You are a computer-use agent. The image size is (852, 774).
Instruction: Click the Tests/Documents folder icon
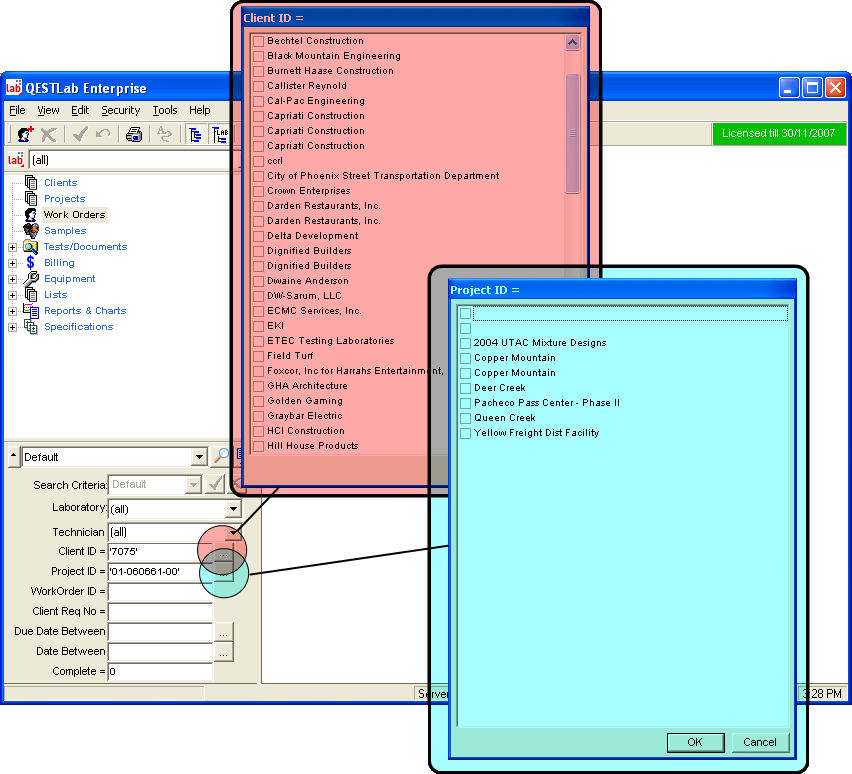(31, 247)
